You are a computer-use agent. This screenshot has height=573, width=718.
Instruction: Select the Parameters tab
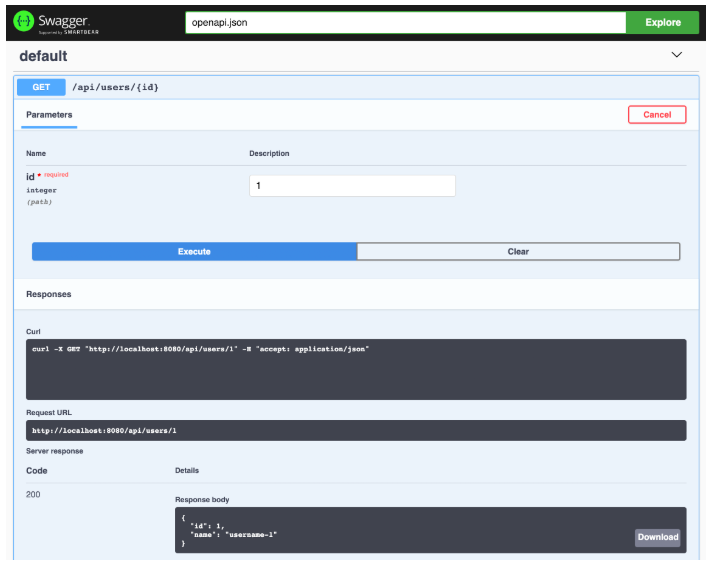[x=49, y=115]
